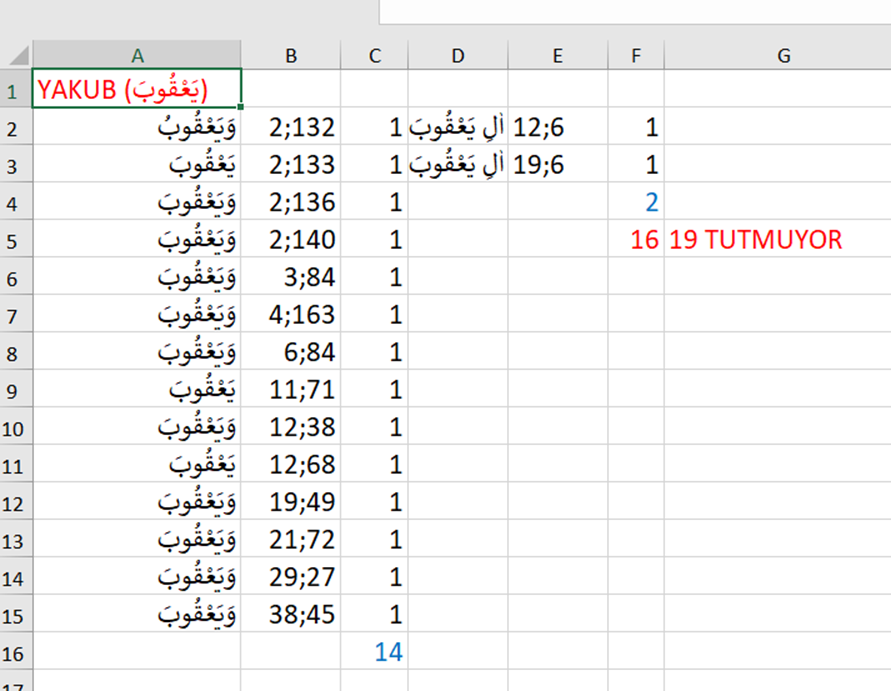Image resolution: width=891 pixels, height=691 pixels.
Task: Click cell with verse 2;132
Action: (291, 127)
